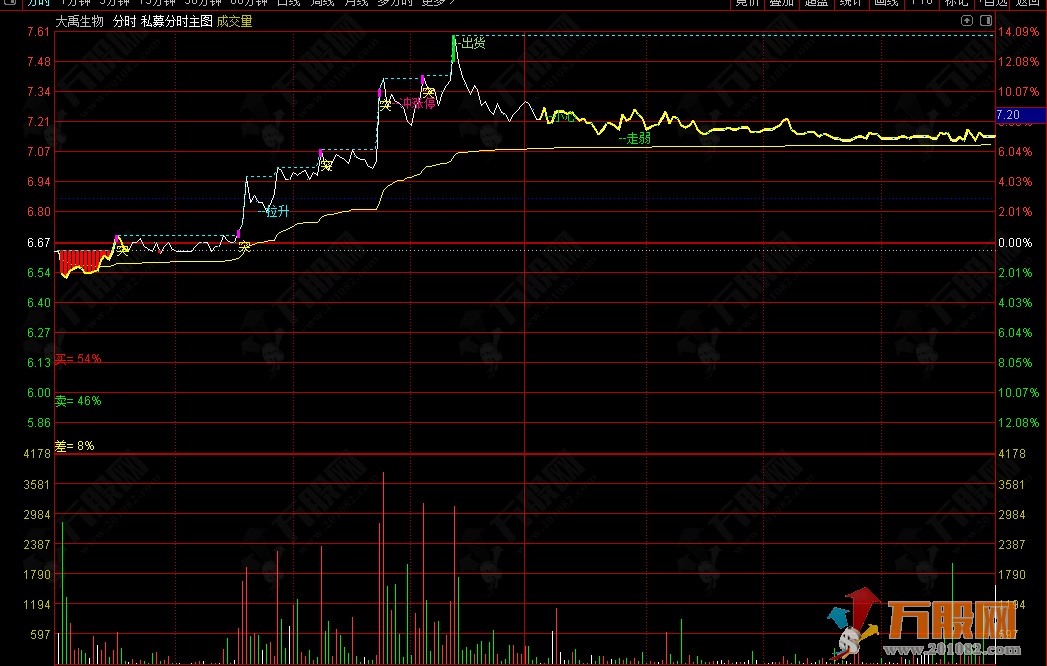The image size is (1047, 666).
Task: Expand the 更多> timeframe options
Action: (x=438, y=3)
